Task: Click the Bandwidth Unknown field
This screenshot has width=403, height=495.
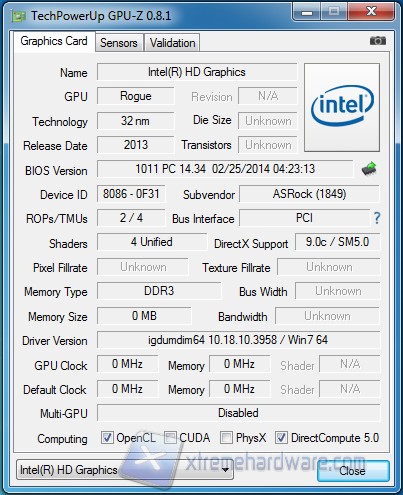Action: click(327, 316)
